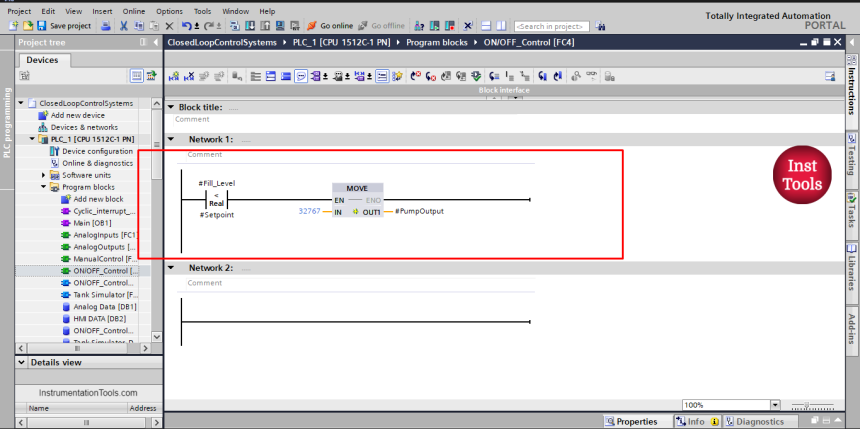Insert a new network via editor toolbar

(174, 76)
